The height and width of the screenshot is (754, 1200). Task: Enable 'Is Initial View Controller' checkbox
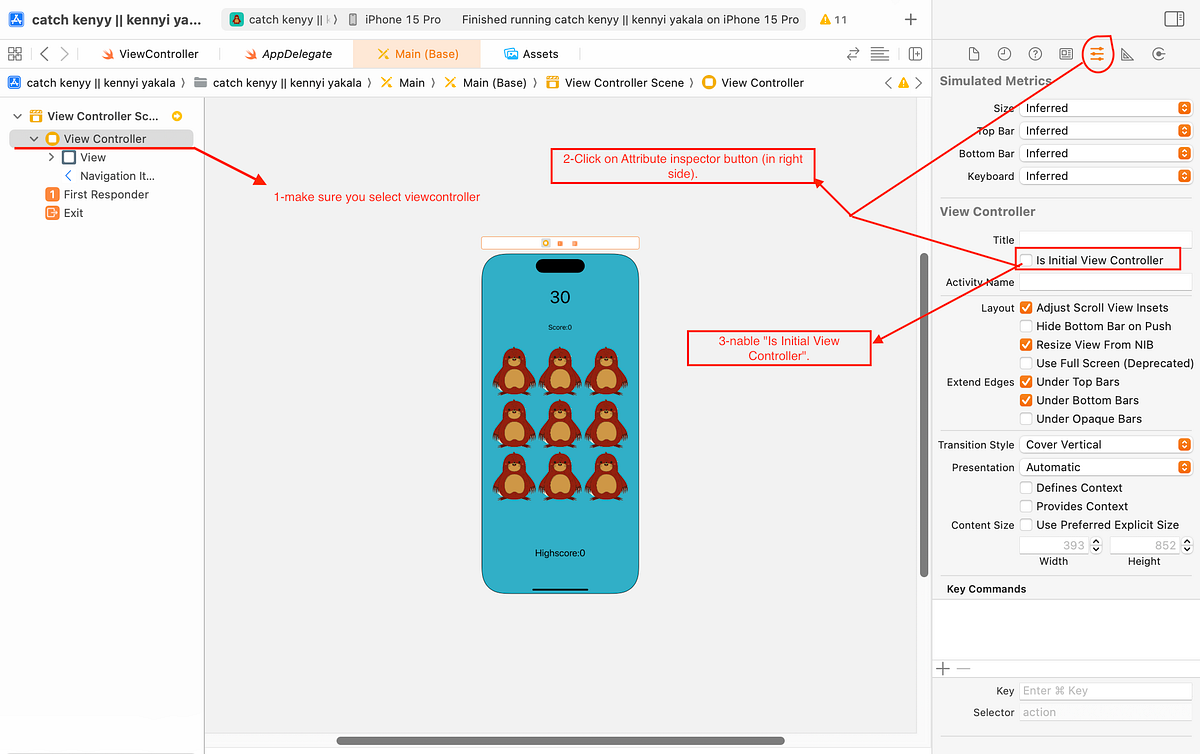point(1025,259)
